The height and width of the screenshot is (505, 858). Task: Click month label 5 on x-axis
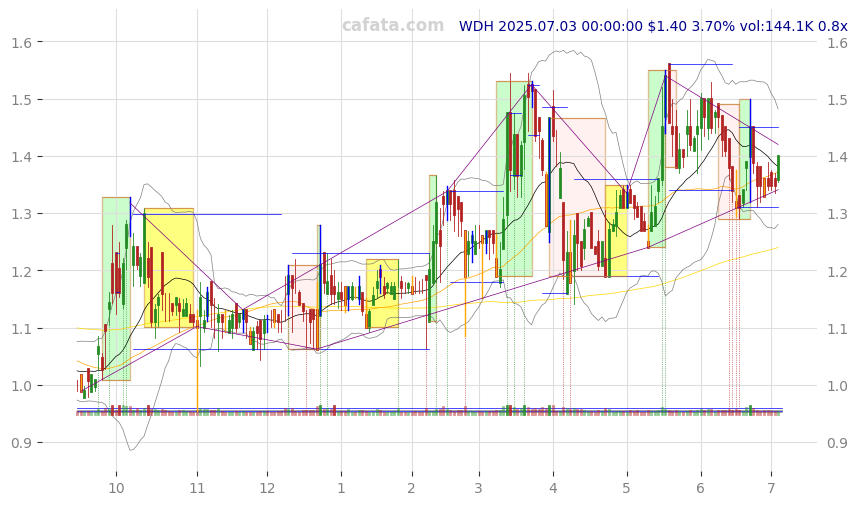pyautogui.click(x=627, y=488)
